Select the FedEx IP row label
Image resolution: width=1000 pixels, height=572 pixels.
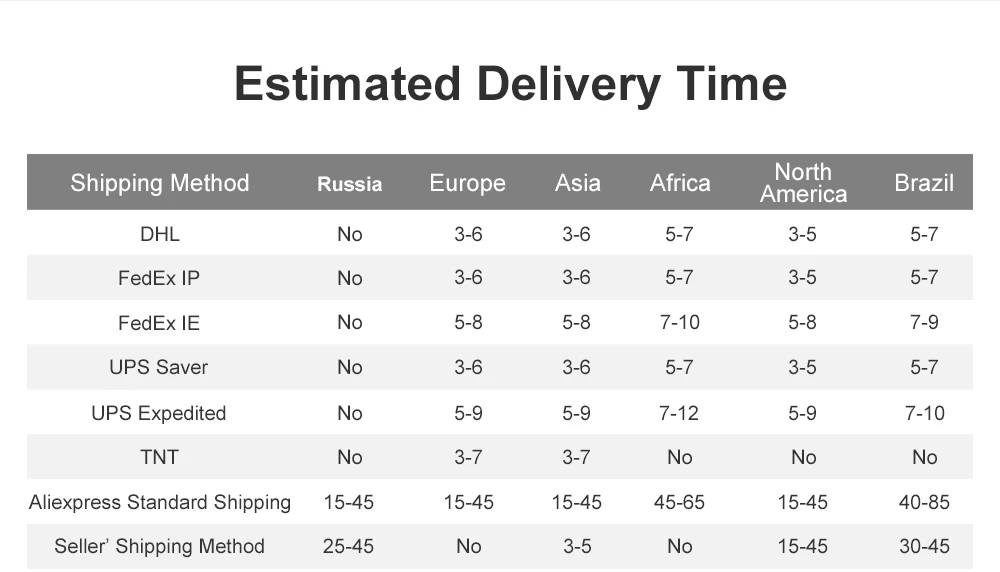pyautogui.click(x=159, y=278)
